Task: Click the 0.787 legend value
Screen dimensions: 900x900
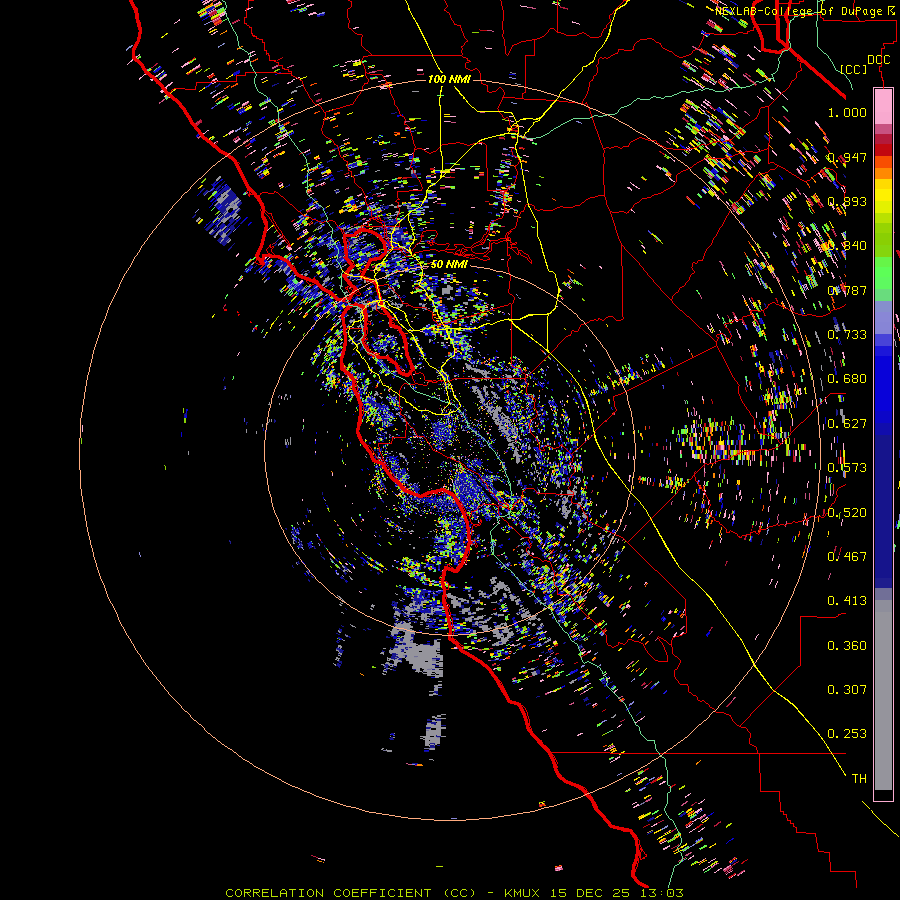Action: pyautogui.click(x=847, y=290)
